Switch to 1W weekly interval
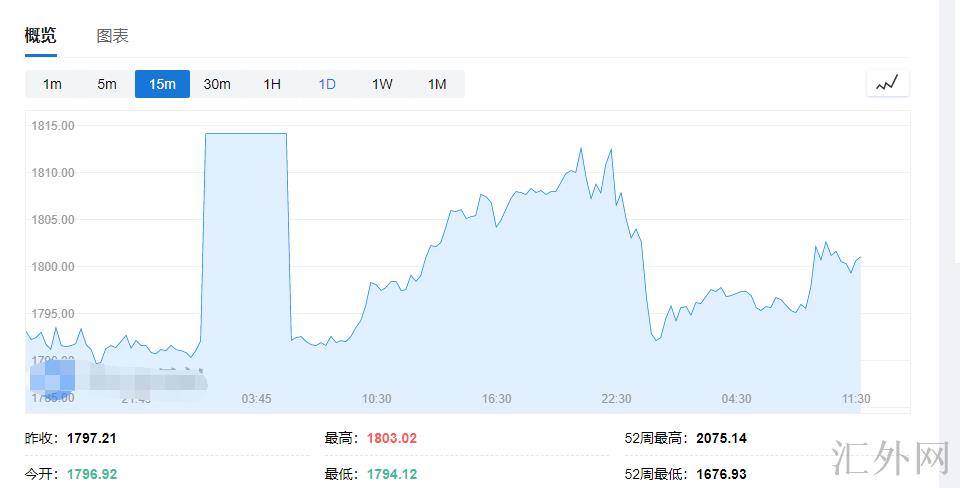960x488 pixels. (382, 84)
